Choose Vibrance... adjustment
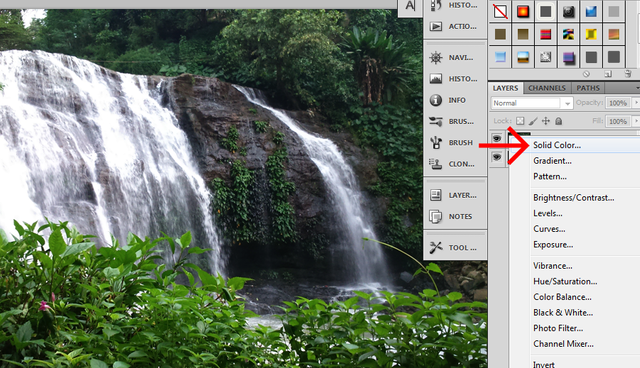 553,266
